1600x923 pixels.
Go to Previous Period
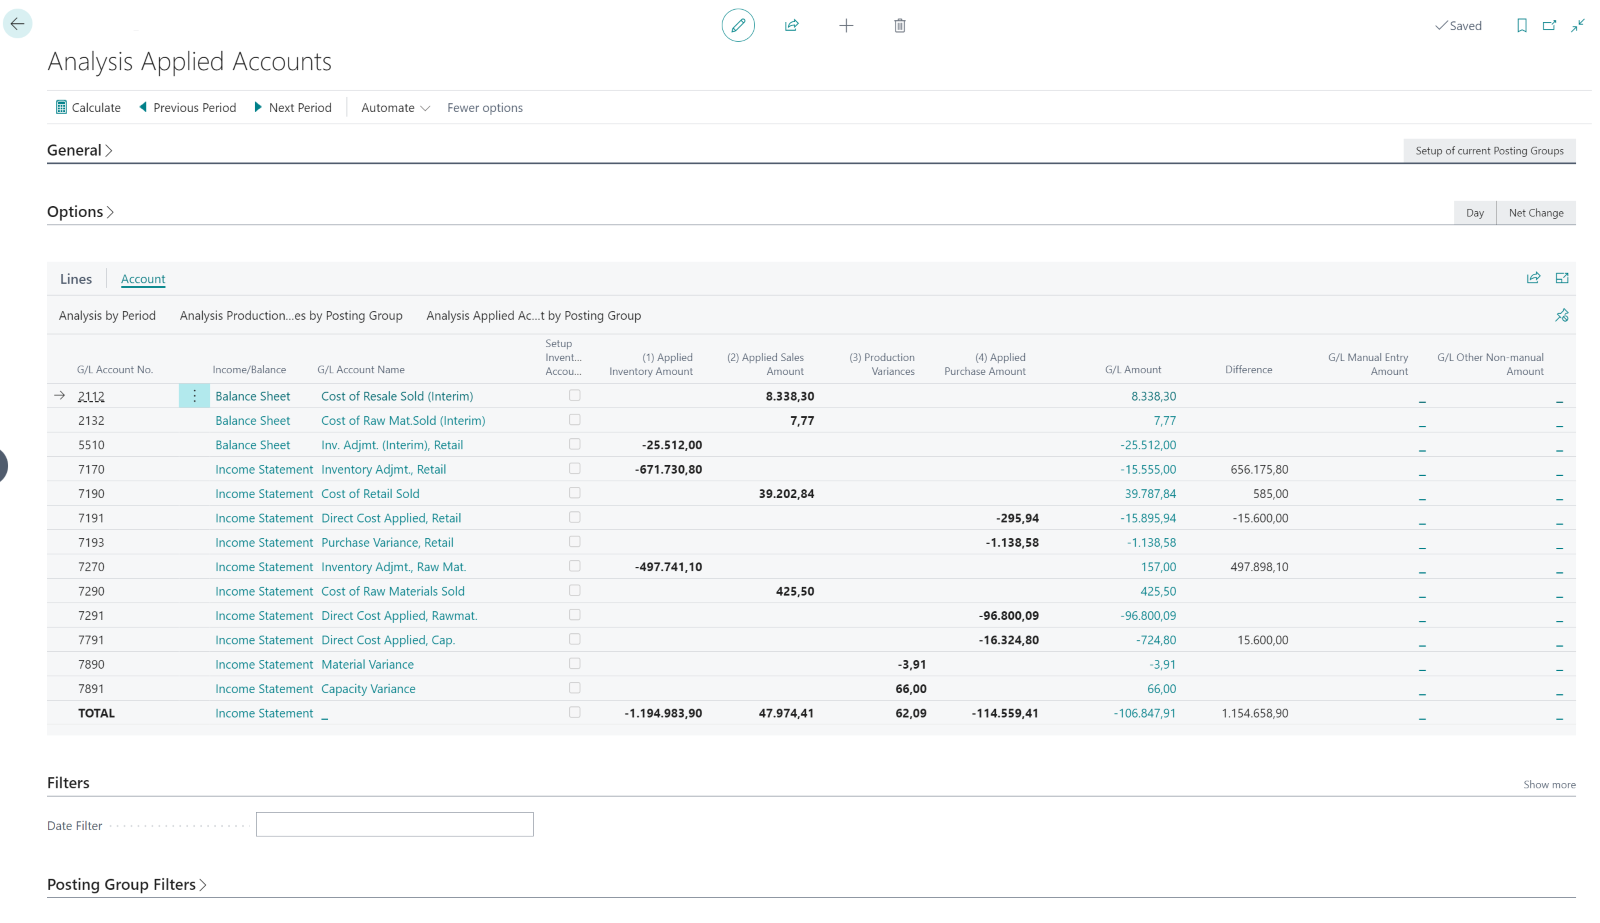188,107
